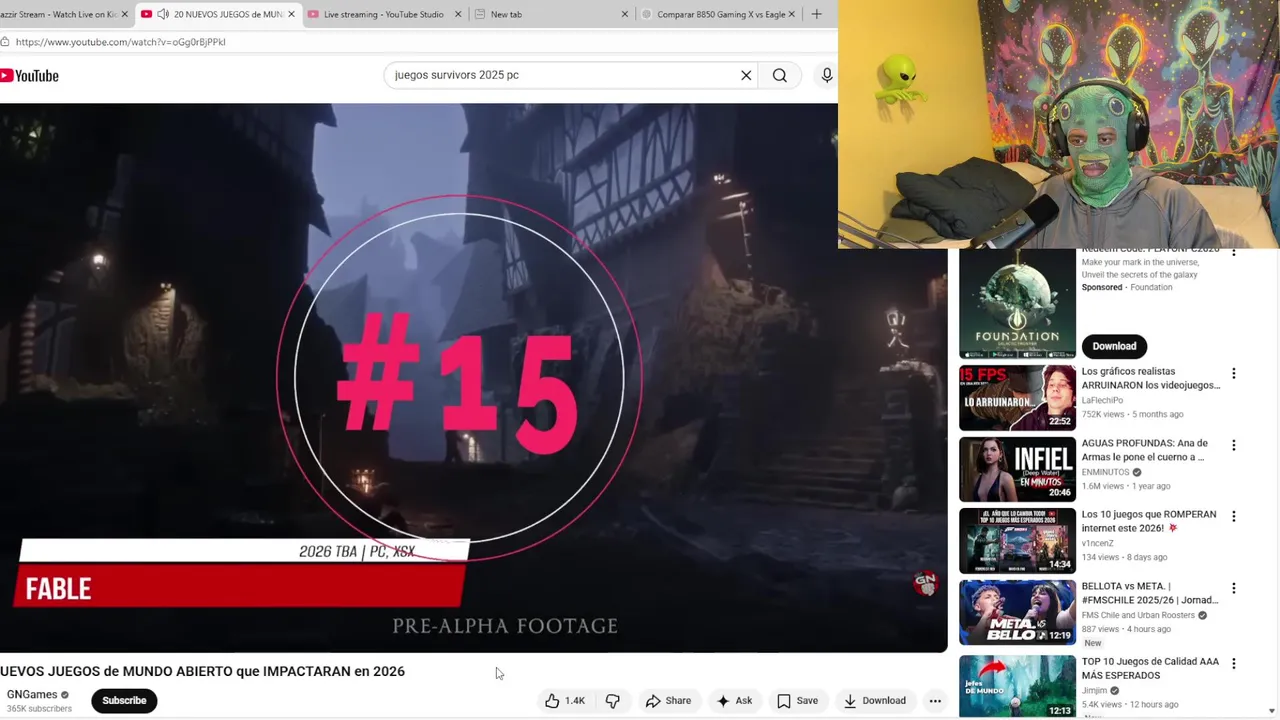Click 'Sponsored · Foundation' label
Viewport: 1280px width, 720px height.
click(1126, 287)
